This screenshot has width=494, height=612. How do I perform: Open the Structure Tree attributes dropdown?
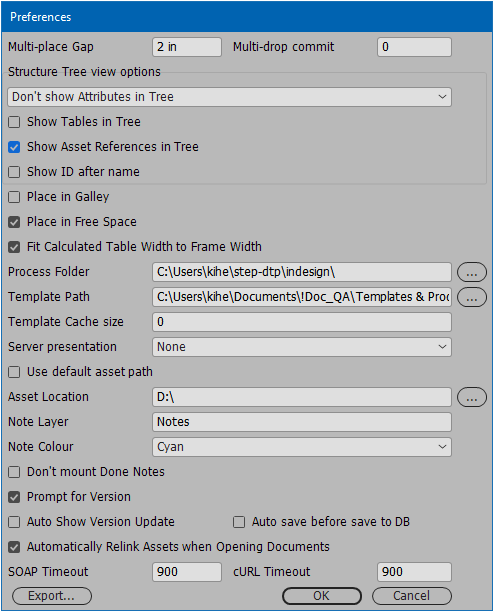tap(229, 97)
